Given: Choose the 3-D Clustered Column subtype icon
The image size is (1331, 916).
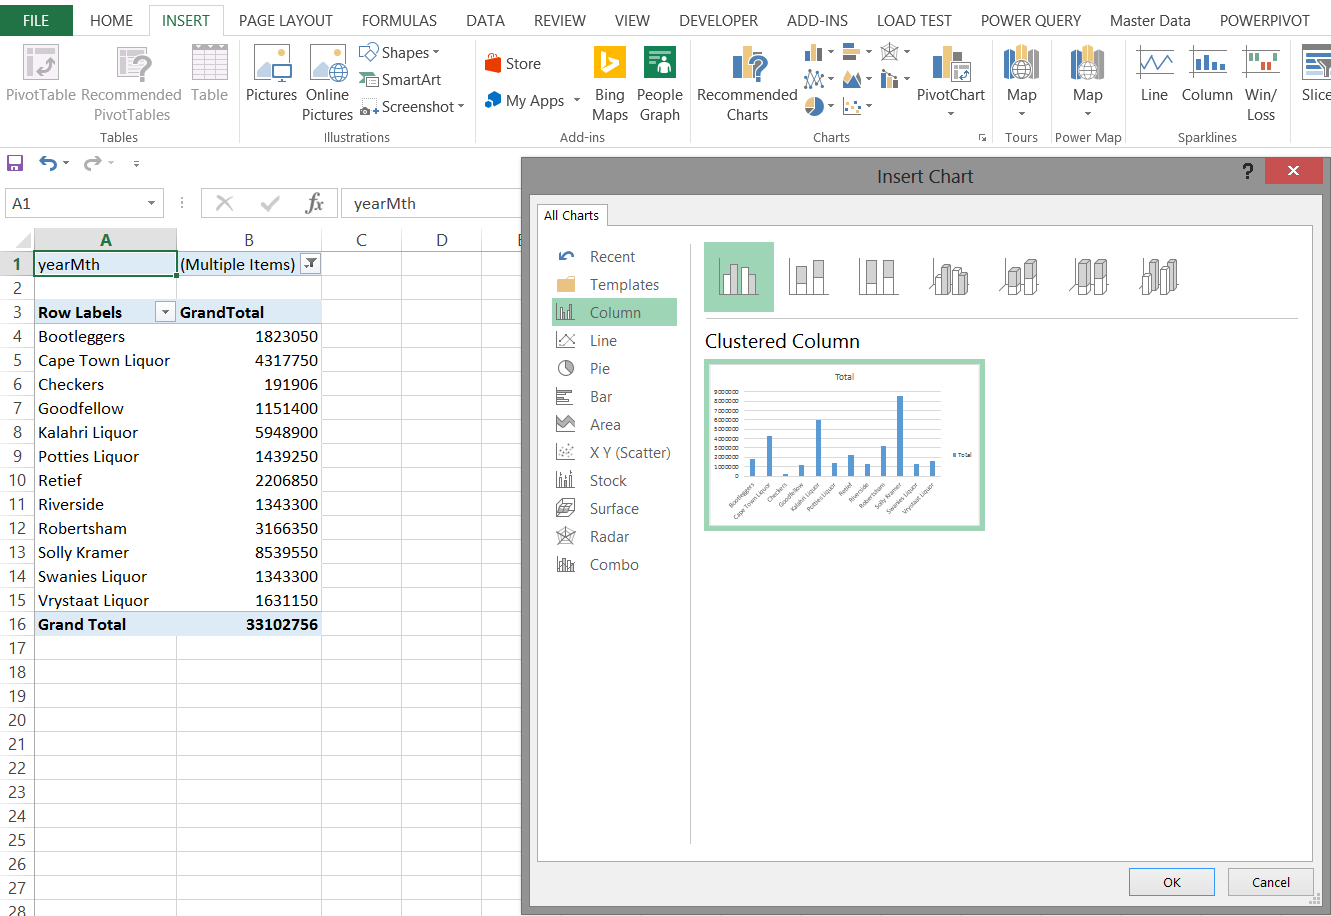Looking at the screenshot, I should 949,277.
